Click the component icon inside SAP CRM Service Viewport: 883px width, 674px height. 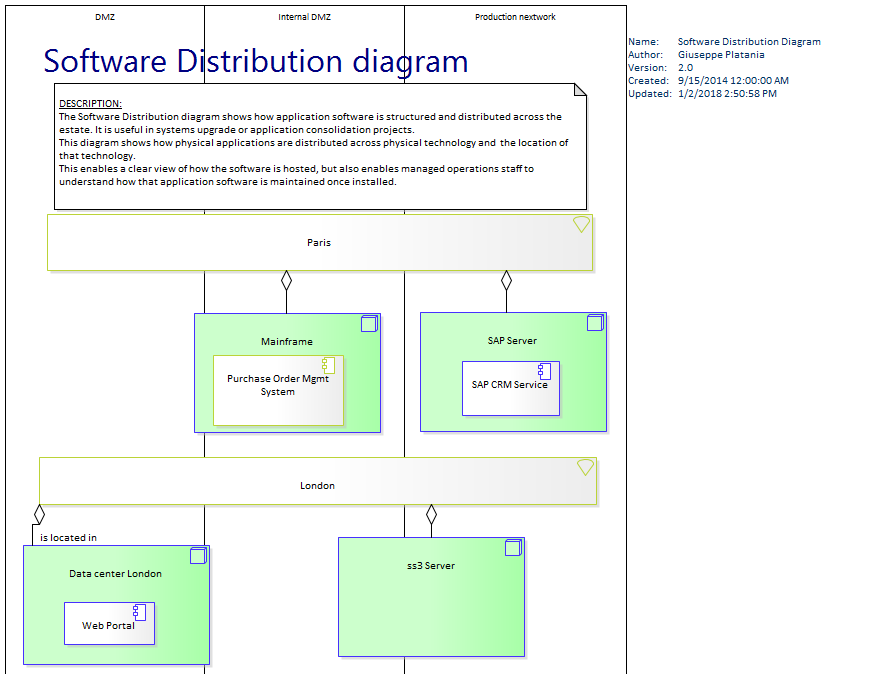(x=545, y=370)
